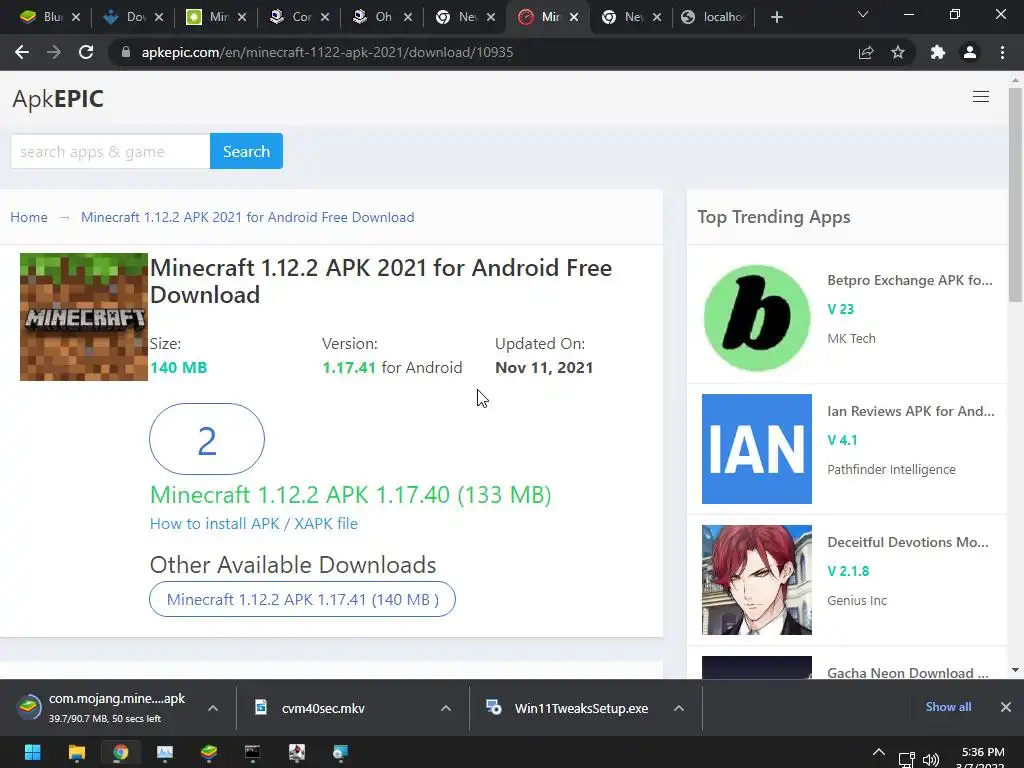This screenshot has width=1024, height=768.
Task: Click the Minecraft 1.12.2 APK breadcrumb link
Action: pos(248,217)
